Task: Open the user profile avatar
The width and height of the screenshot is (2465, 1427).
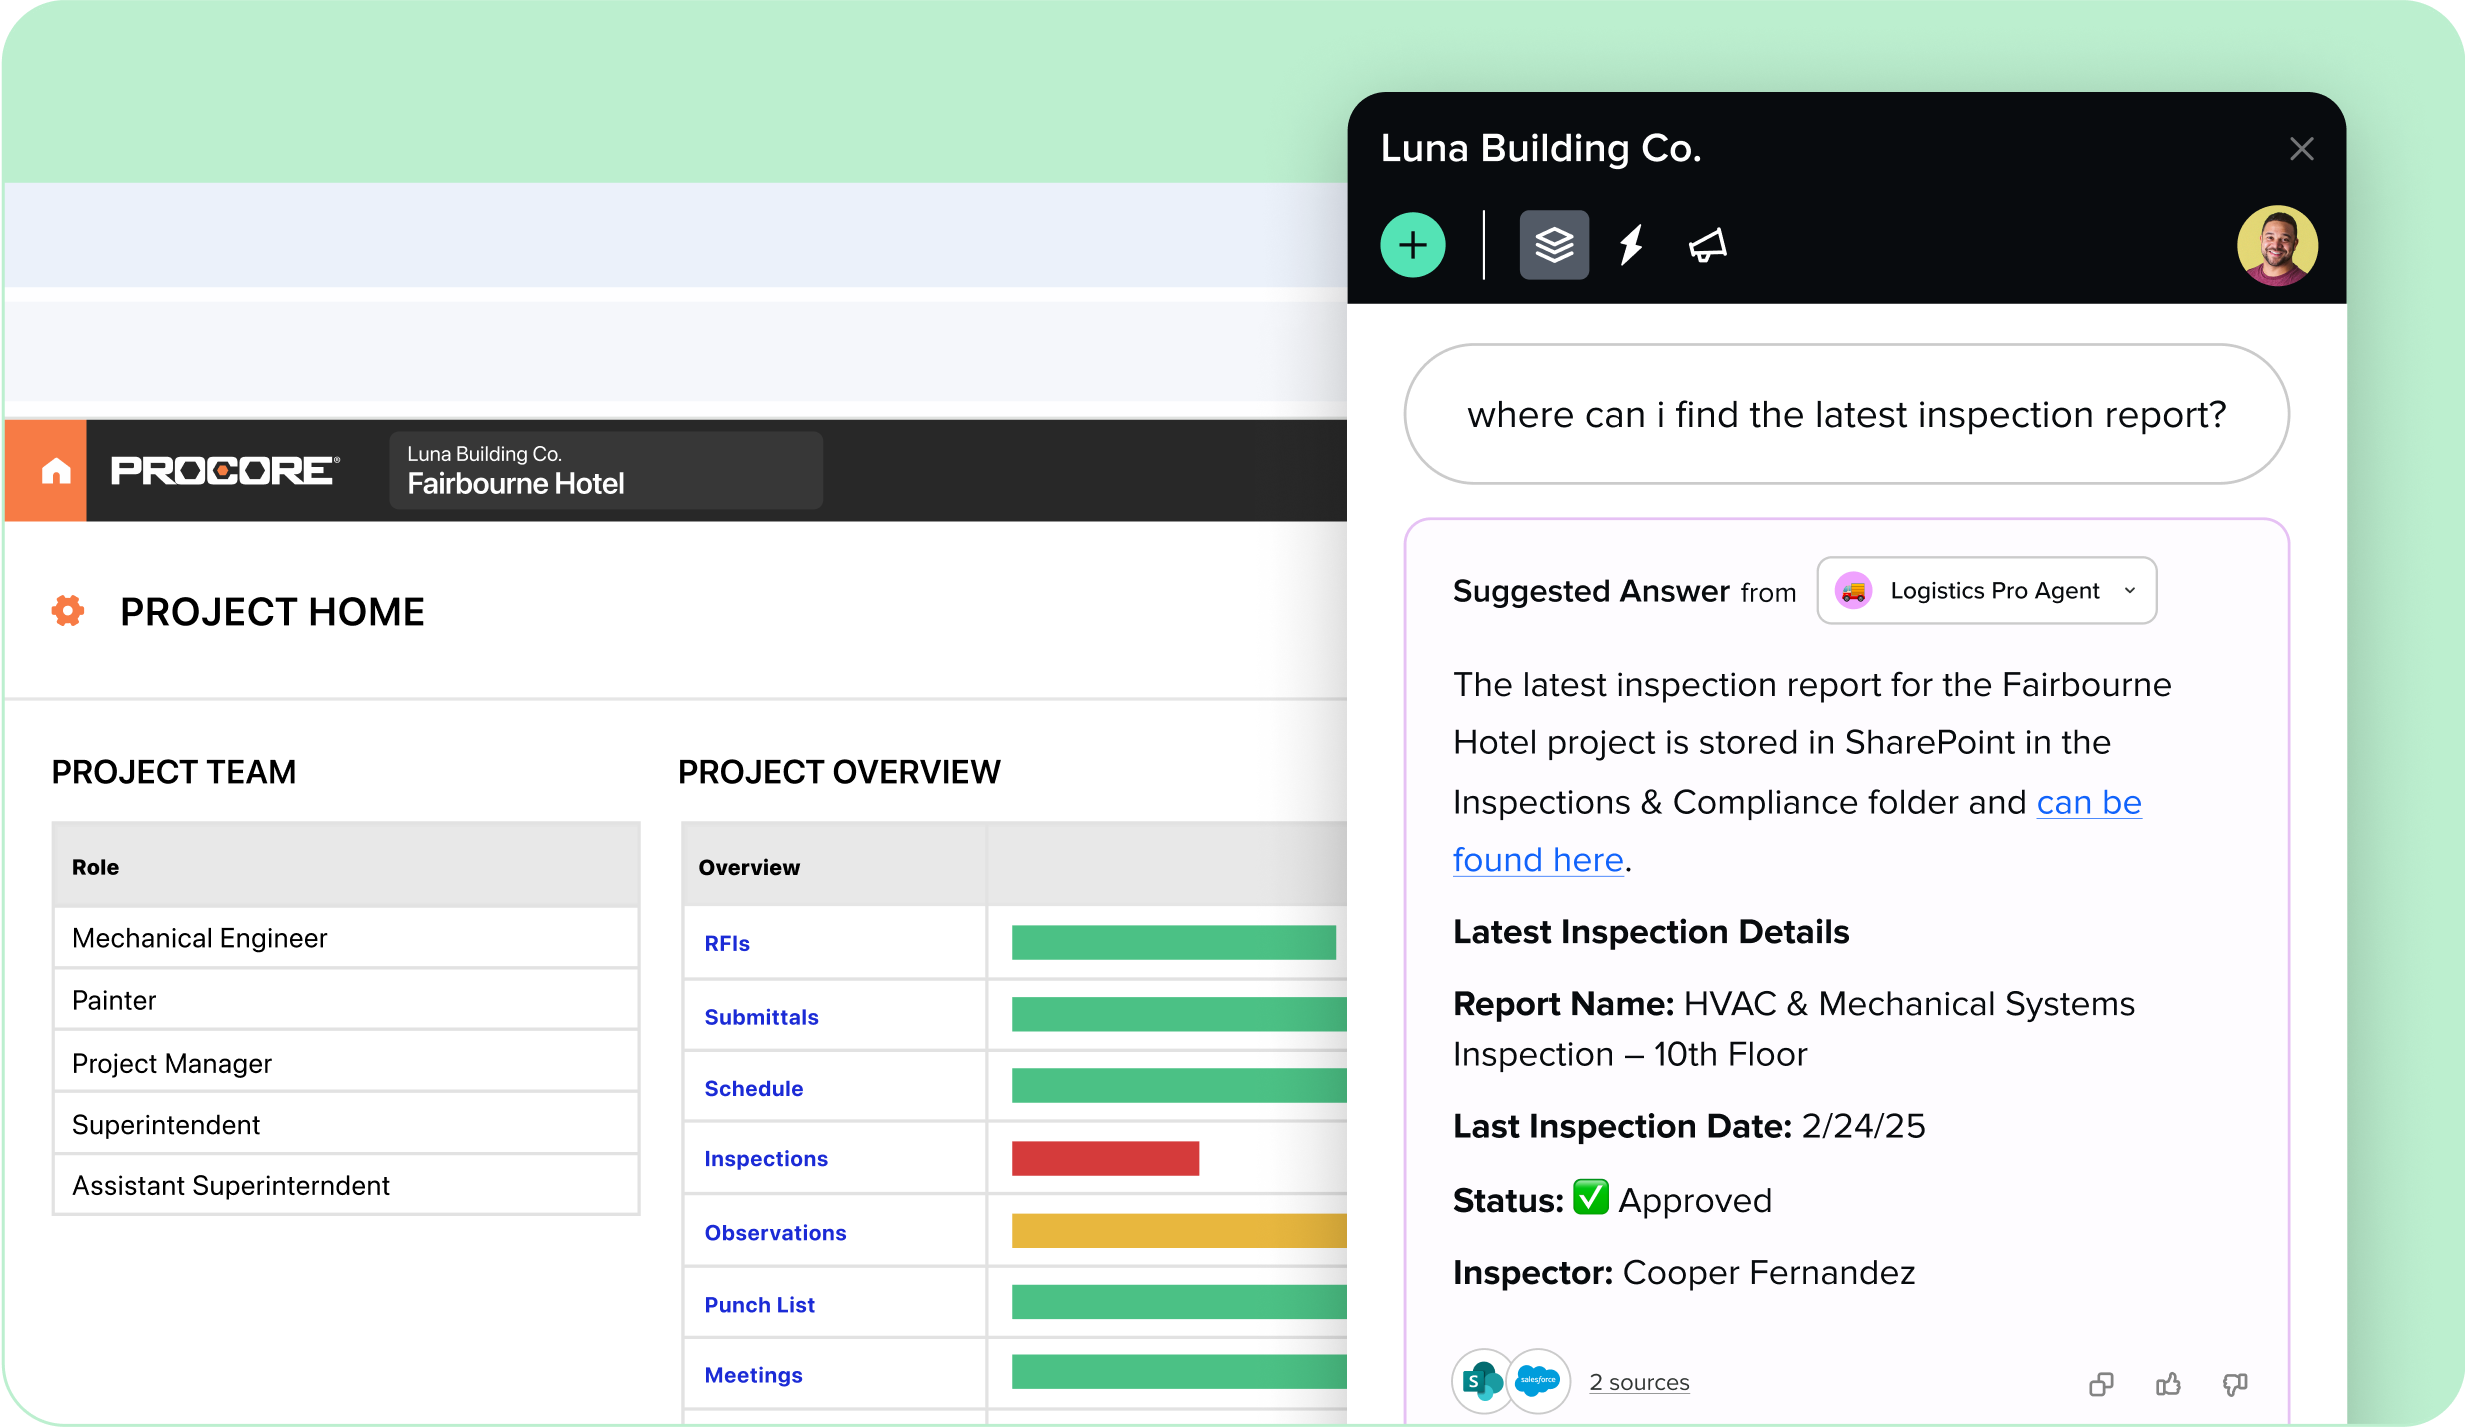Action: coord(2276,246)
